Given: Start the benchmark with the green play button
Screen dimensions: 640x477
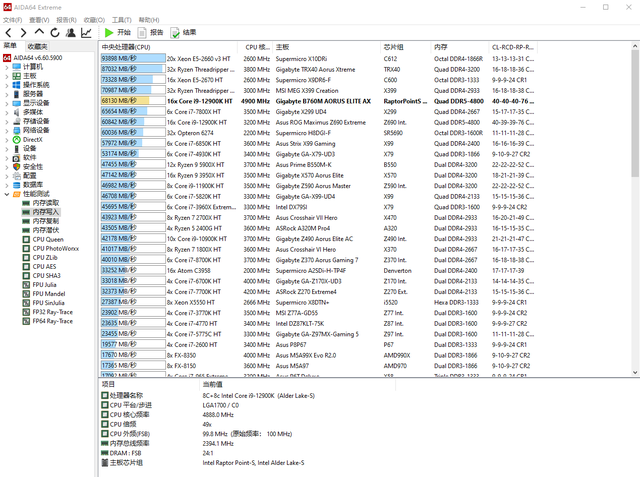Looking at the screenshot, I should coord(118,33).
